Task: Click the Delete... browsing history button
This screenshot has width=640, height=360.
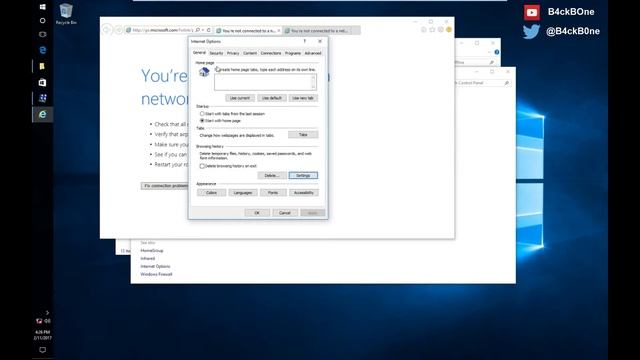Action: click(x=272, y=176)
